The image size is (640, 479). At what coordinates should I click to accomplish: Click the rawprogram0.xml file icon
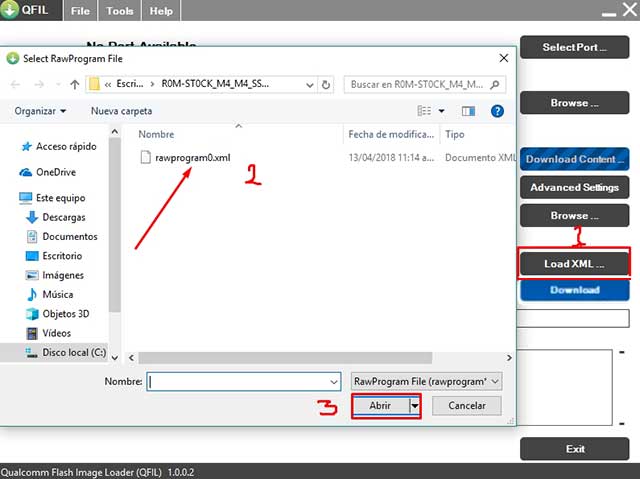(x=145, y=157)
